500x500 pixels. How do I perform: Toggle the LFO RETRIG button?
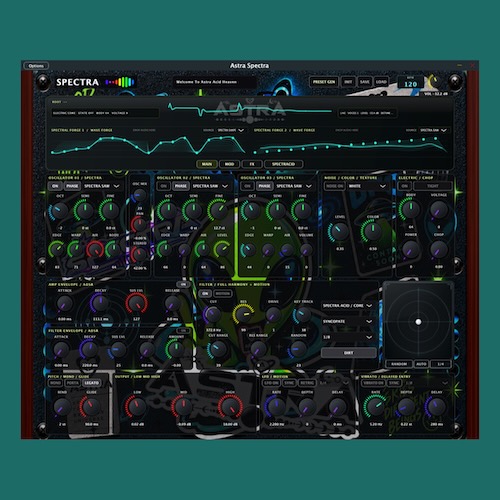[307, 383]
